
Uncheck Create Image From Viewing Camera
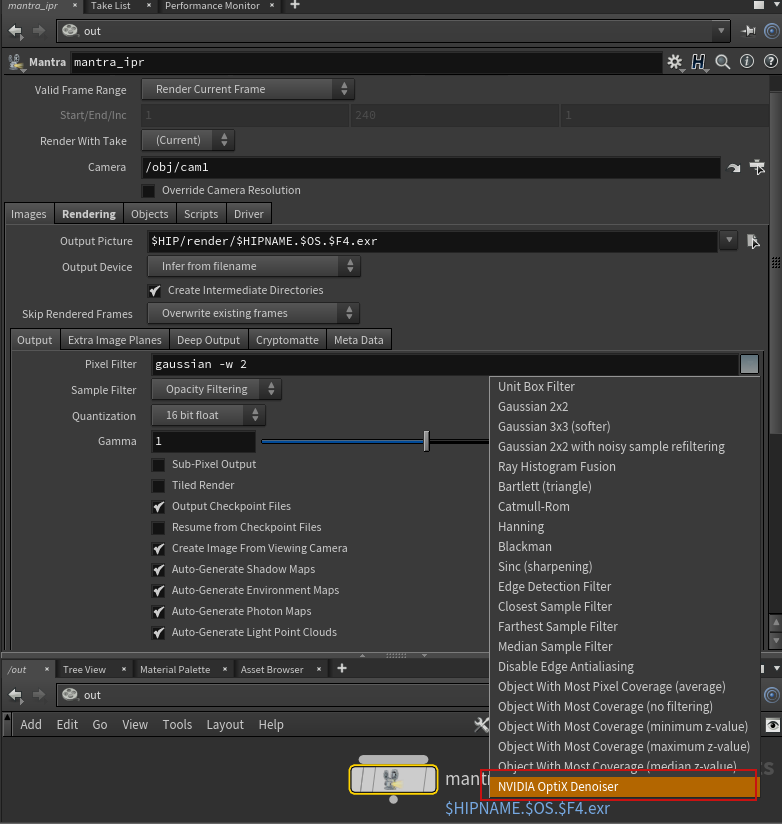click(158, 549)
